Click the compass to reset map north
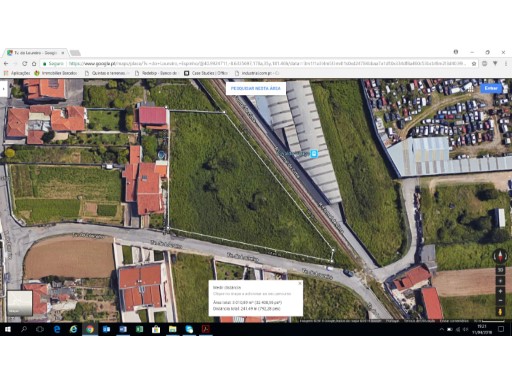Image resolution: width=512 pixels, height=384 pixels. tap(500, 256)
